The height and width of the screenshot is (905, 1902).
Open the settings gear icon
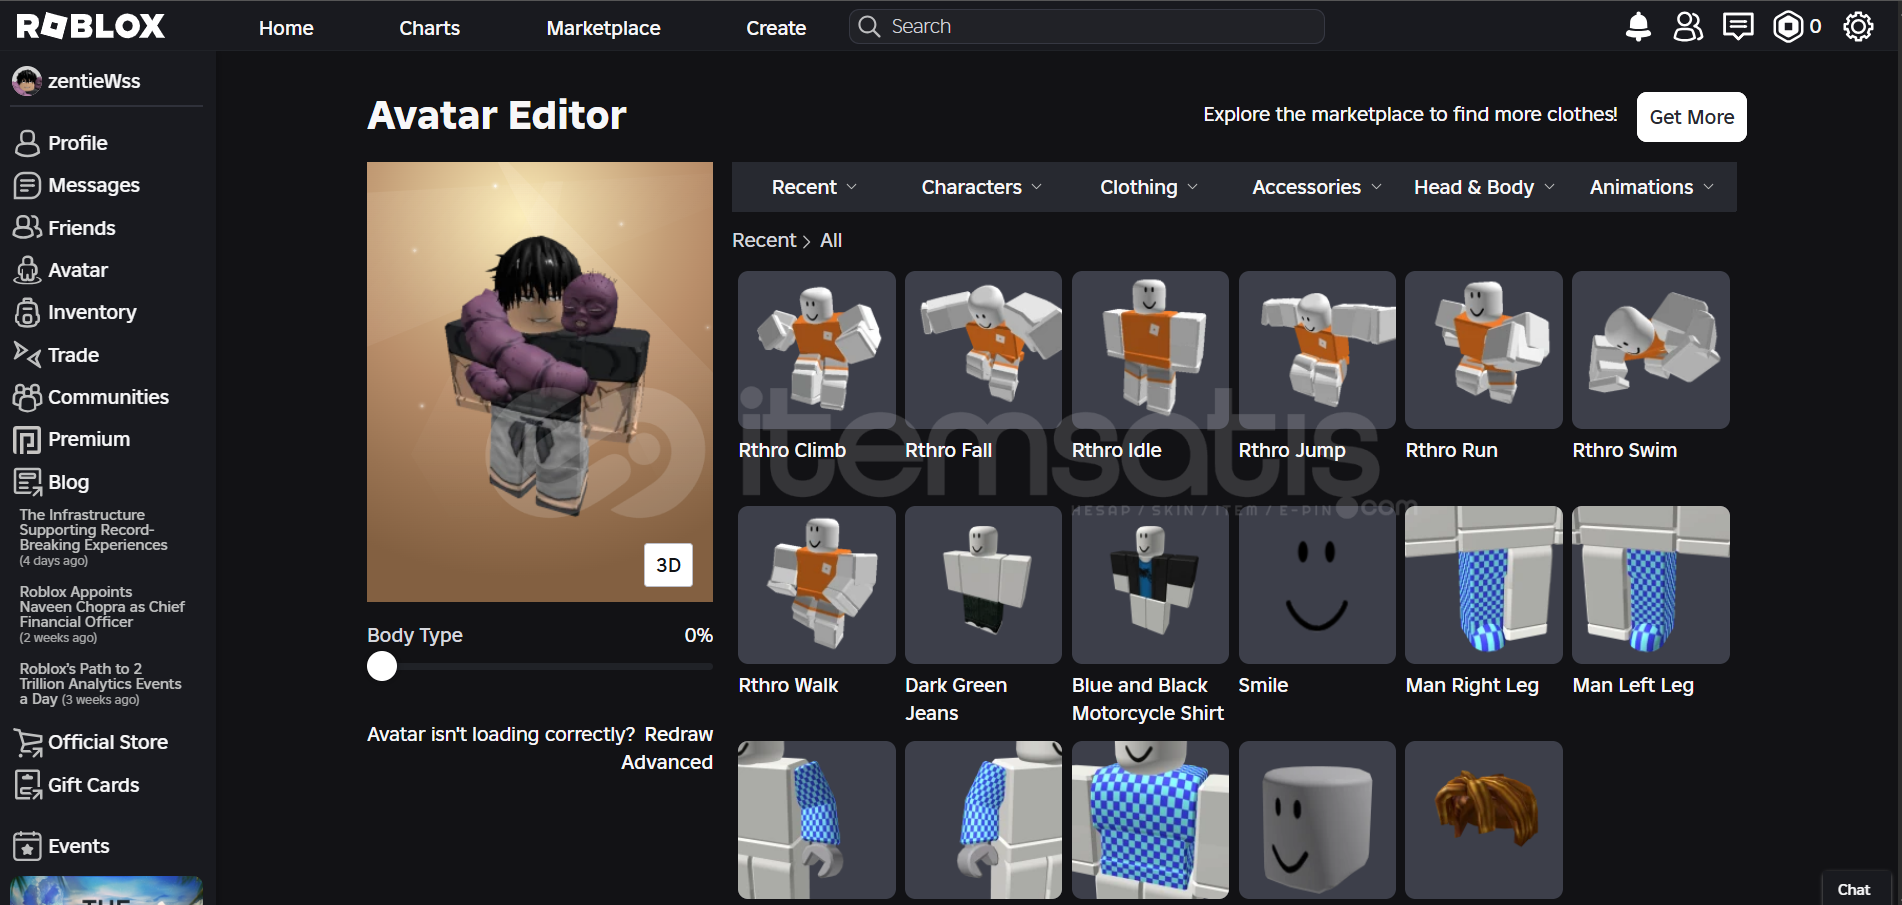tap(1858, 27)
